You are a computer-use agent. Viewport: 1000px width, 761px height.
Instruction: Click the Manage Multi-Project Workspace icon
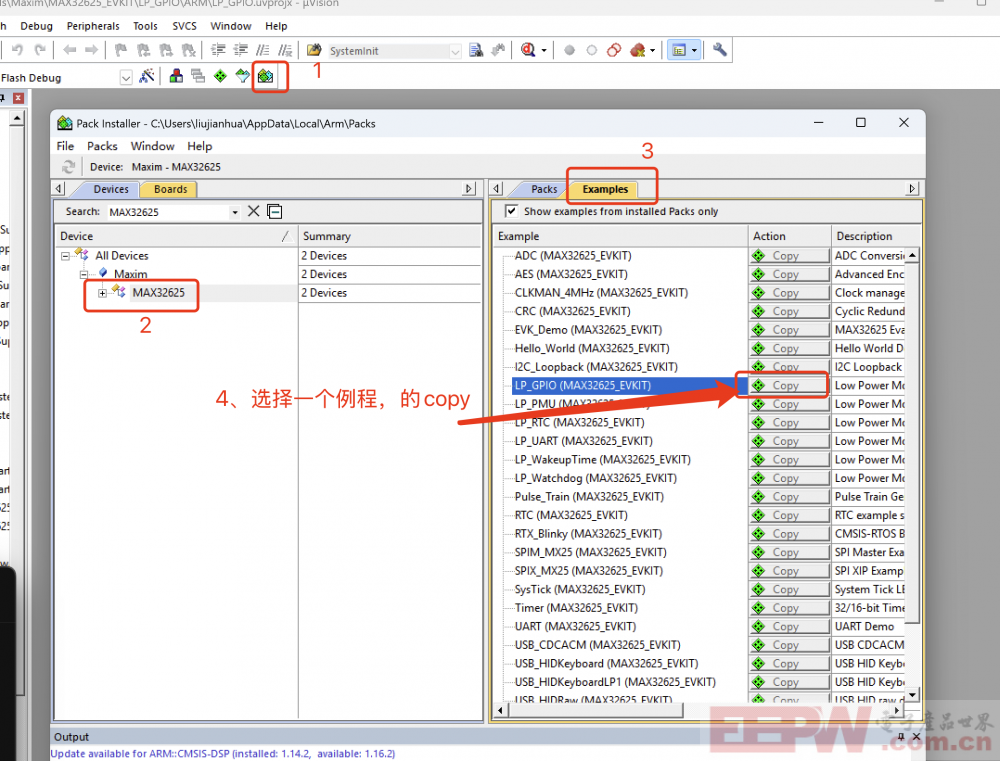(x=198, y=77)
